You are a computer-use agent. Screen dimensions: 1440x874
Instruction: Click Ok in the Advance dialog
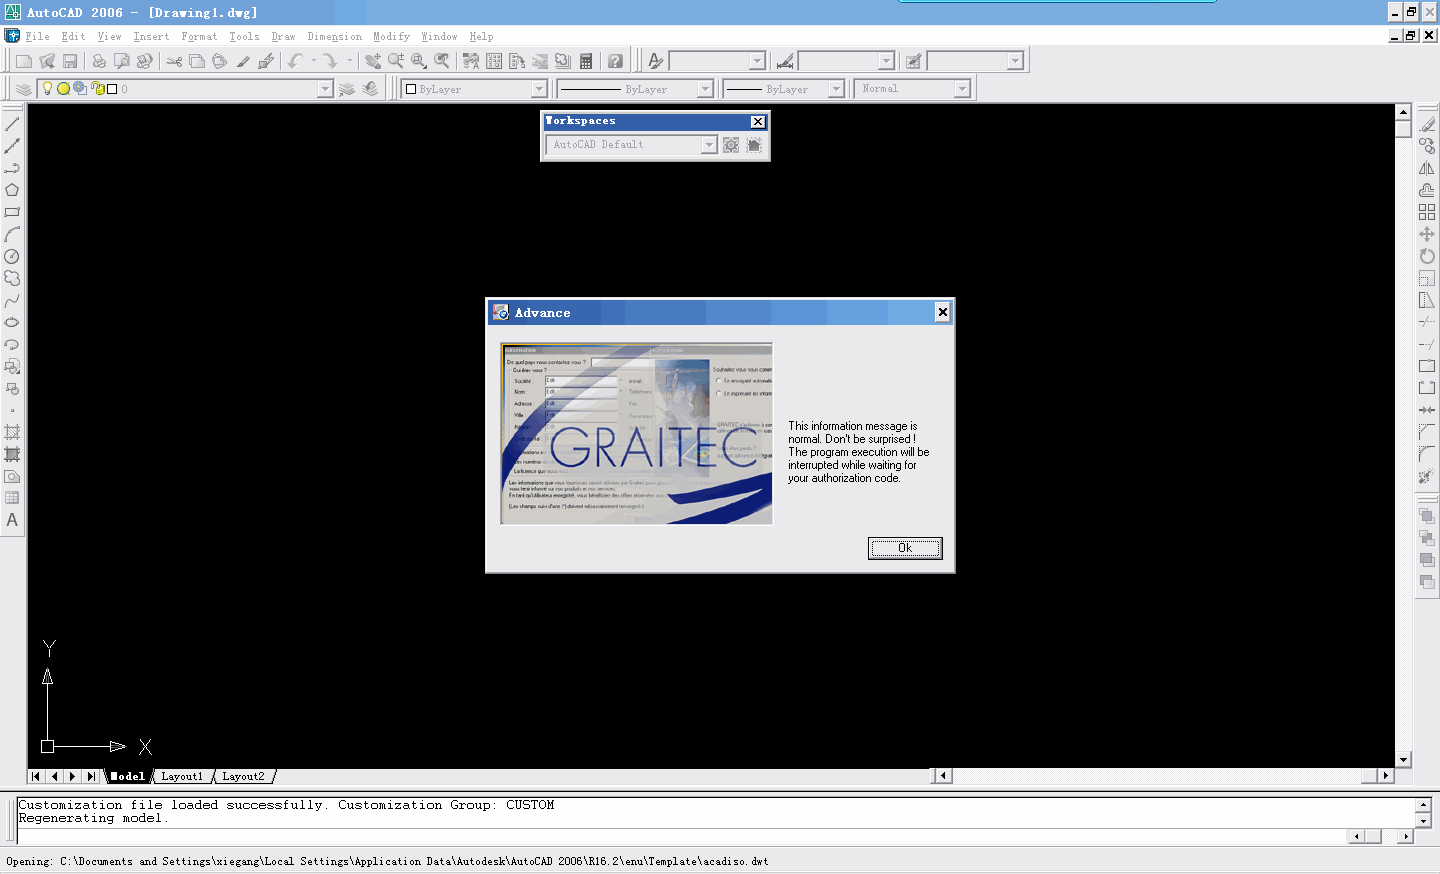coord(905,548)
